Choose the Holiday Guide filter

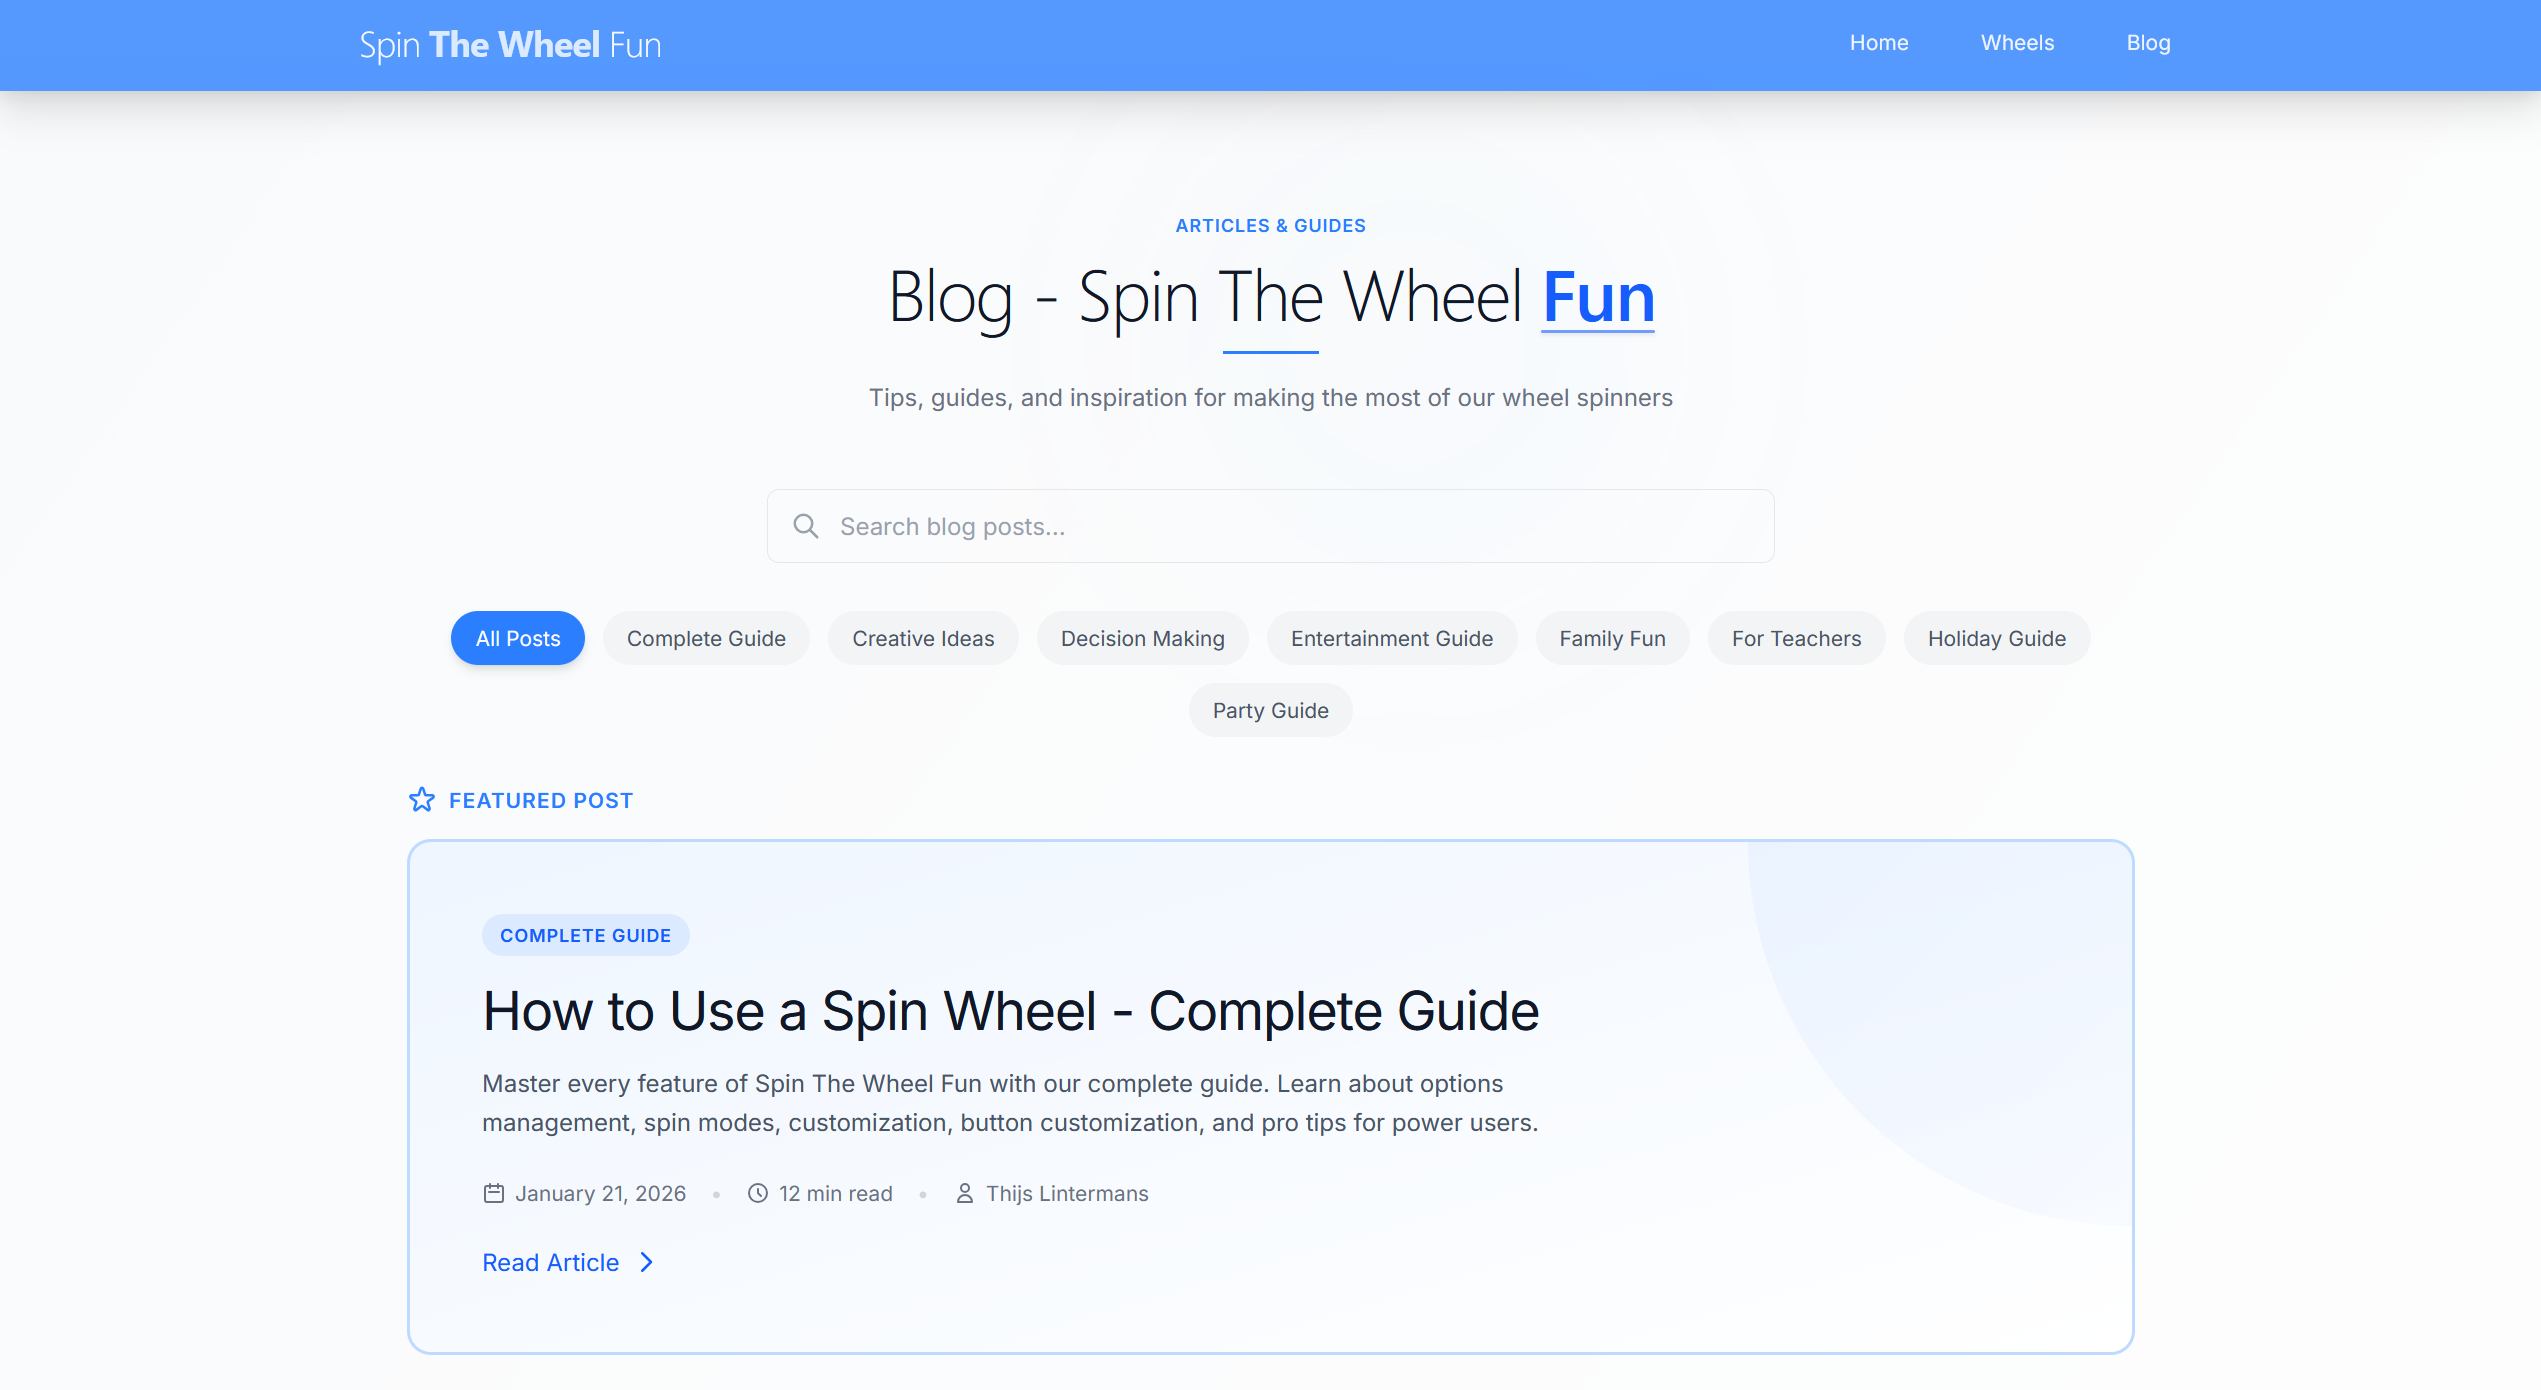pos(1996,638)
